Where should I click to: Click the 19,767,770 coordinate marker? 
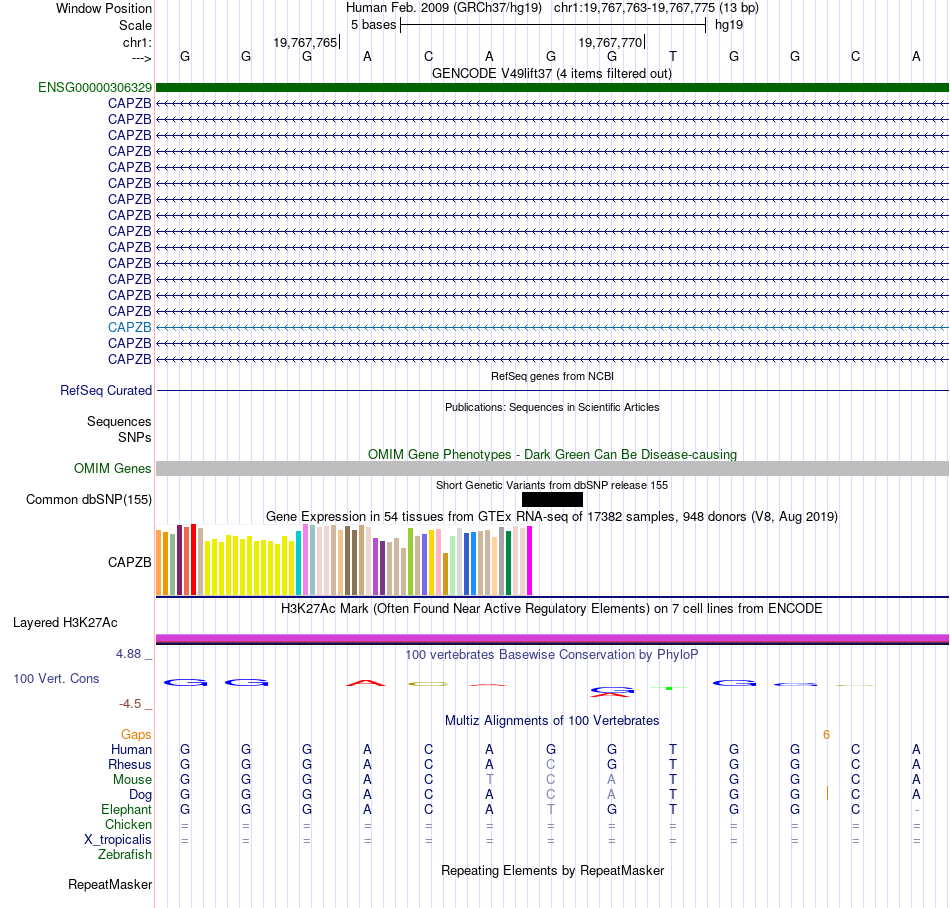coord(610,43)
